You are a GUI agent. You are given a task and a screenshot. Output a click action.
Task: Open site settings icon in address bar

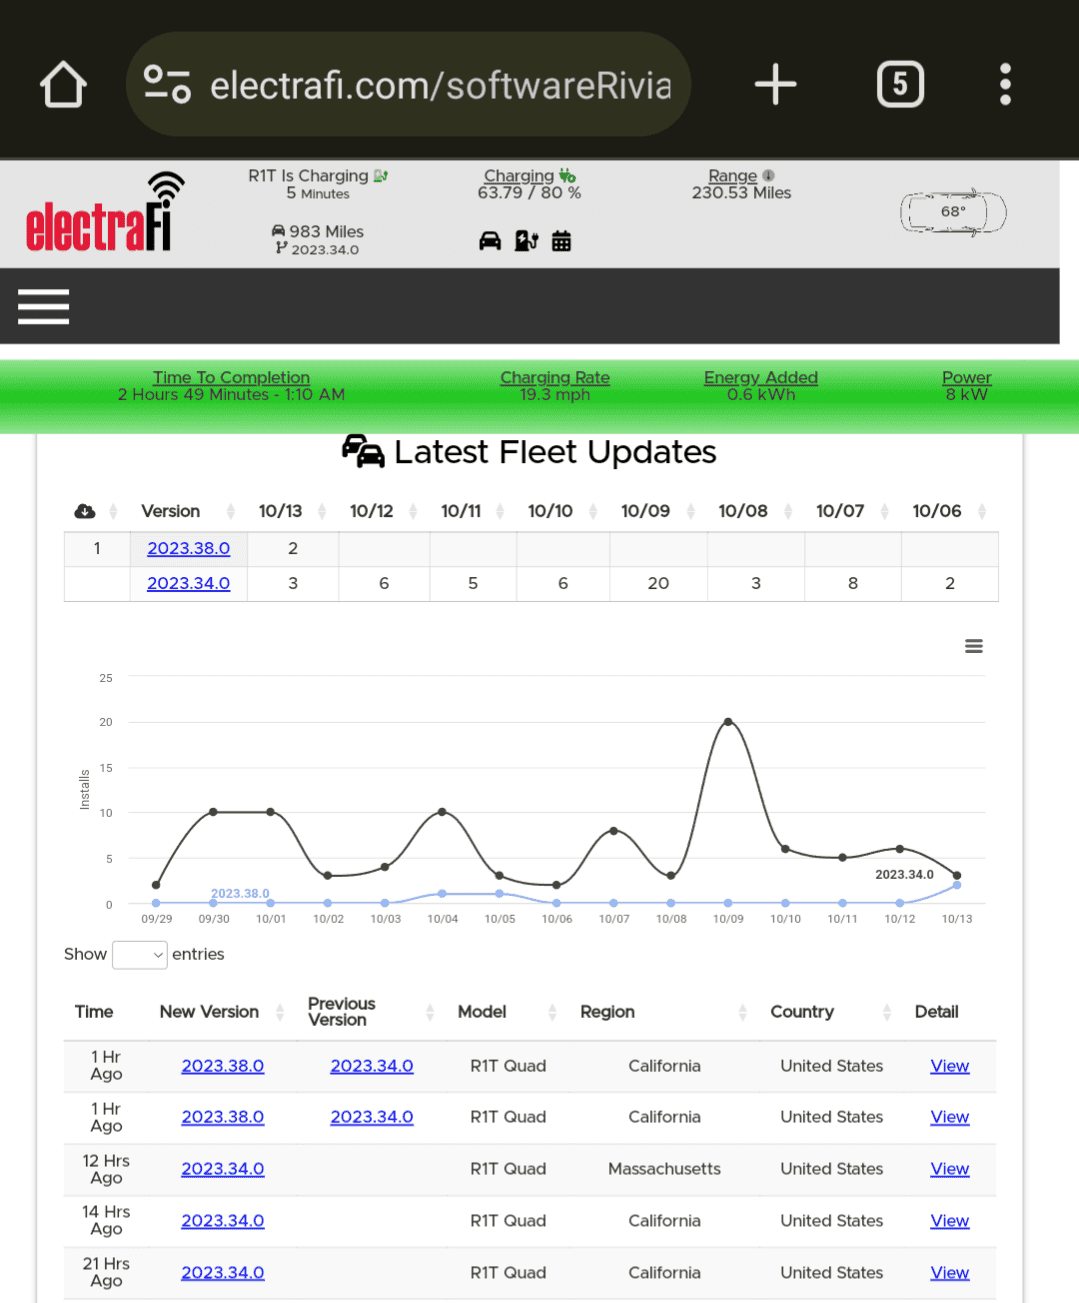point(167,84)
